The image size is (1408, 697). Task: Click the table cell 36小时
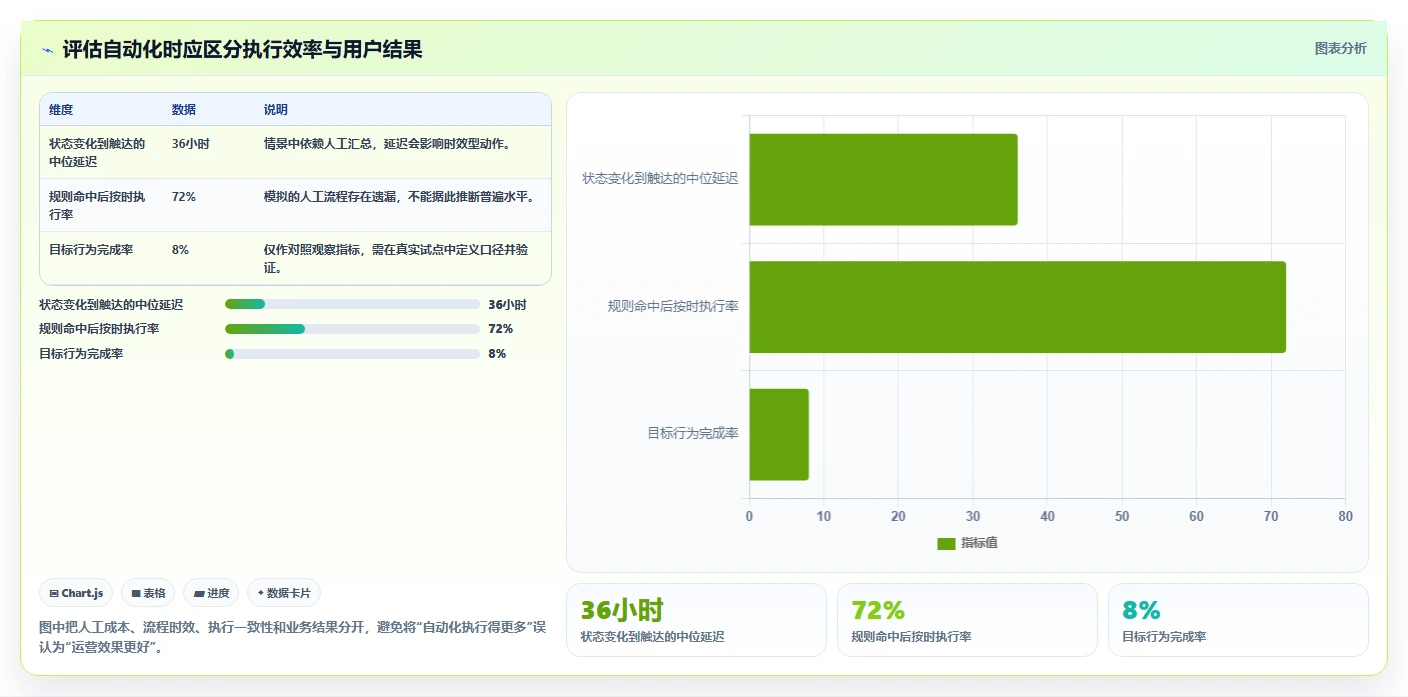[x=190, y=144]
